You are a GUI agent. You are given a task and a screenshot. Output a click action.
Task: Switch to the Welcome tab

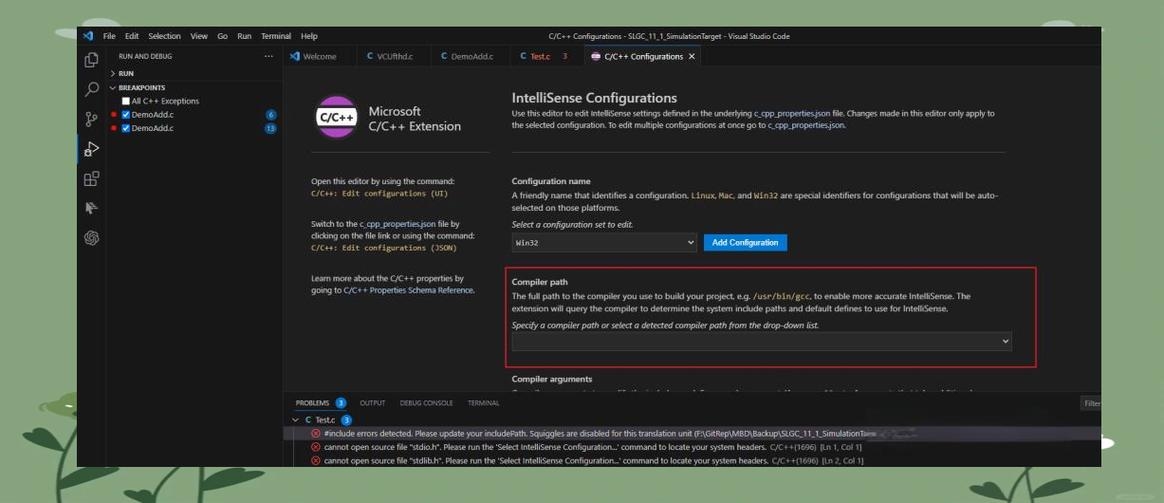pyautogui.click(x=319, y=56)
